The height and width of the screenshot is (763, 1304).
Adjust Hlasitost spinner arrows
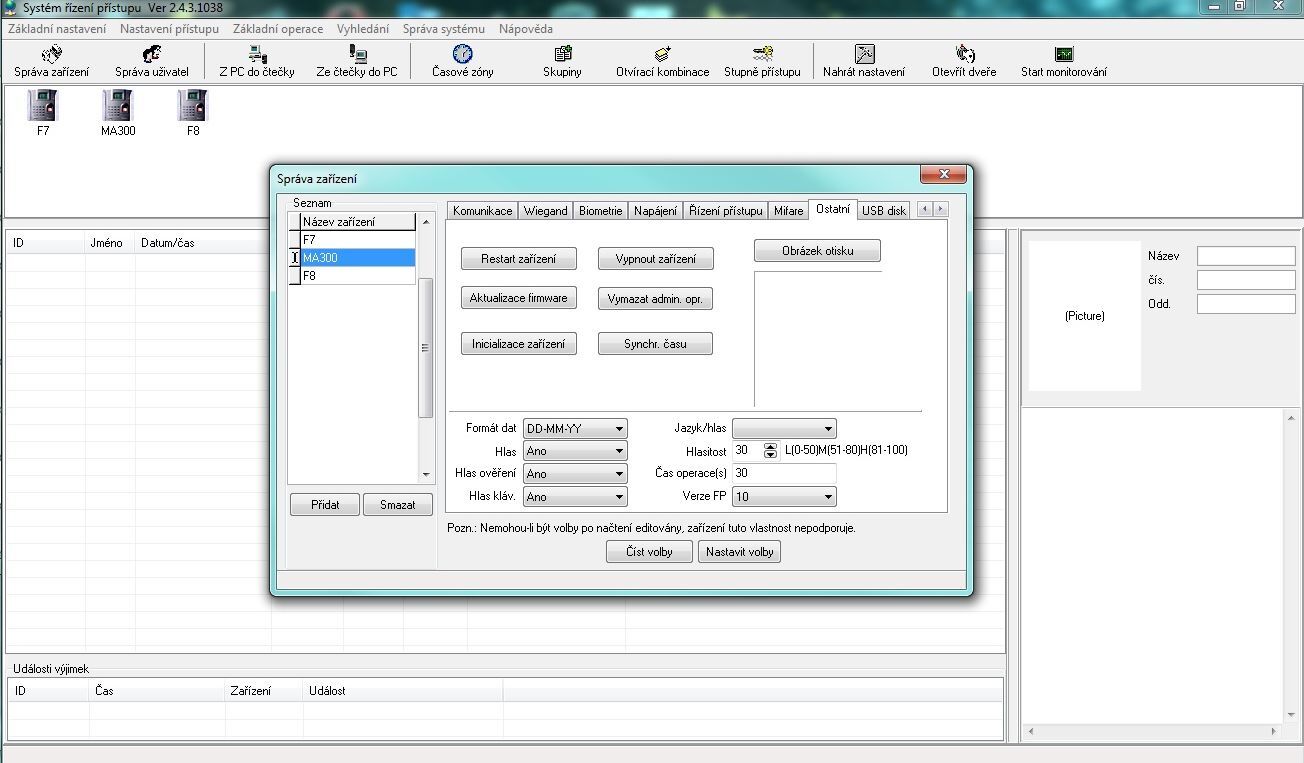coord(770,451)
